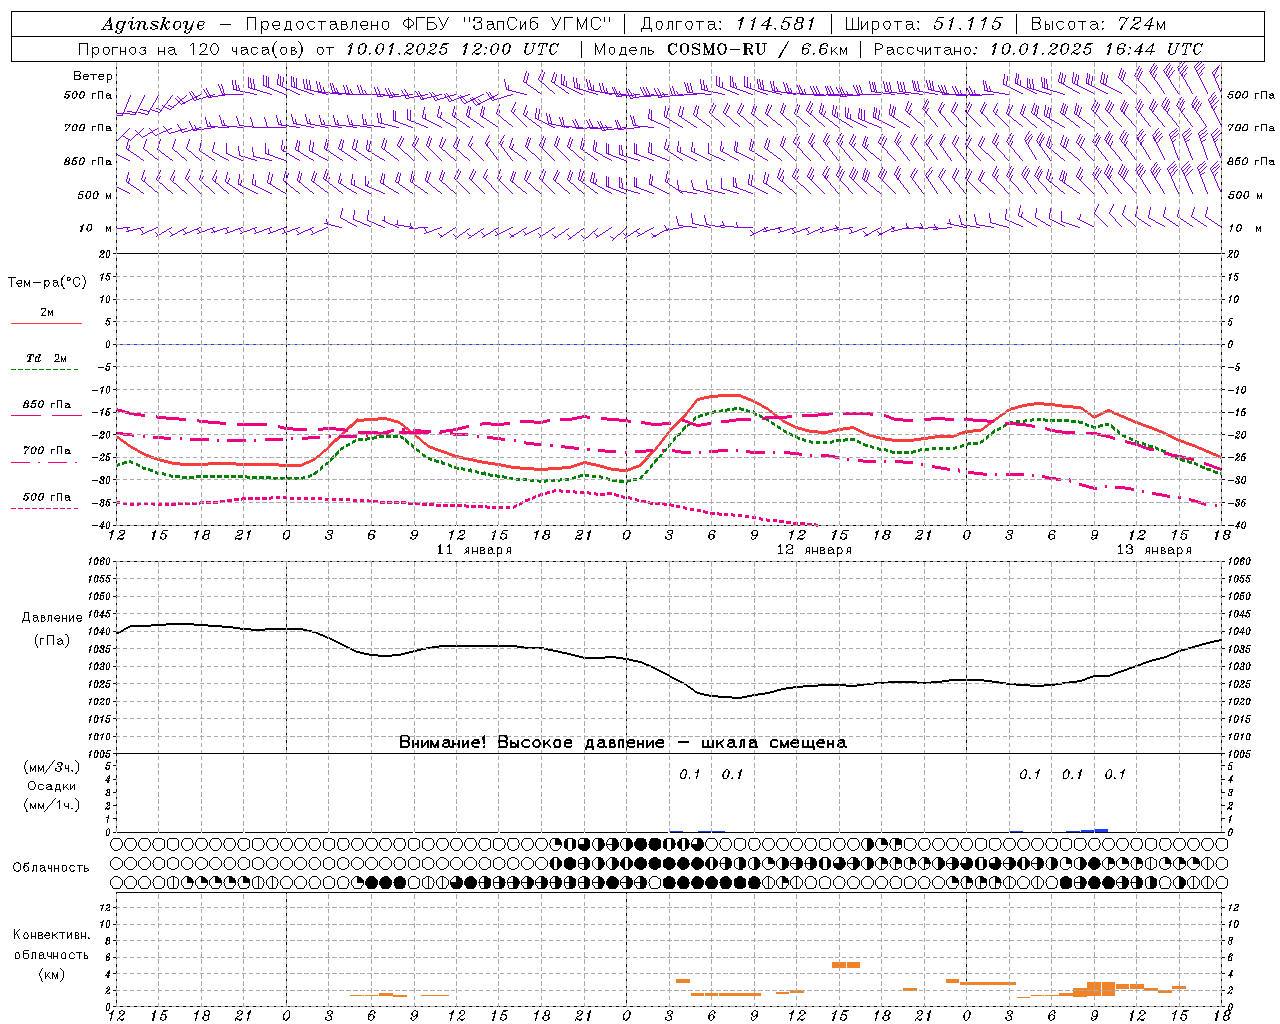This screenshot has height=1024, width=1280.
Task: Click the 'Давление' pressure panel label
Action: pos(52,618)
